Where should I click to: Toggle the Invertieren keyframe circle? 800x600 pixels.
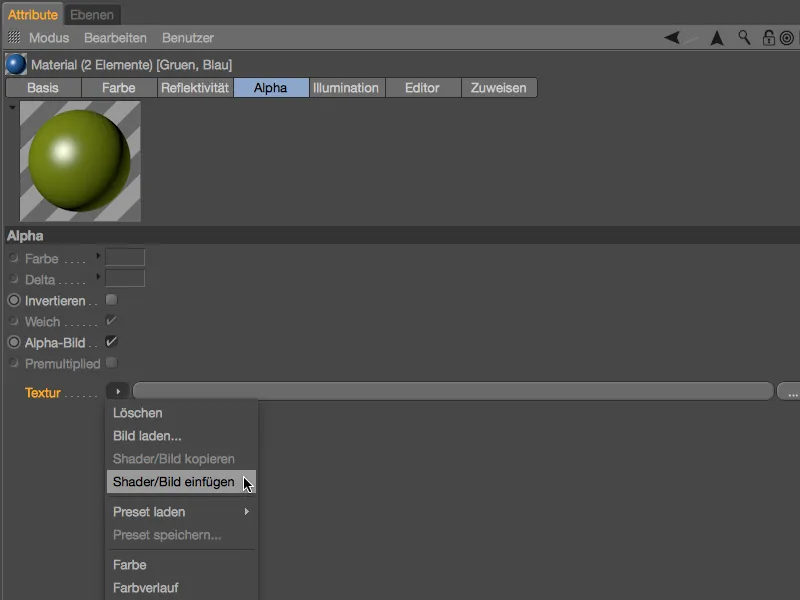tap(14, 300)
